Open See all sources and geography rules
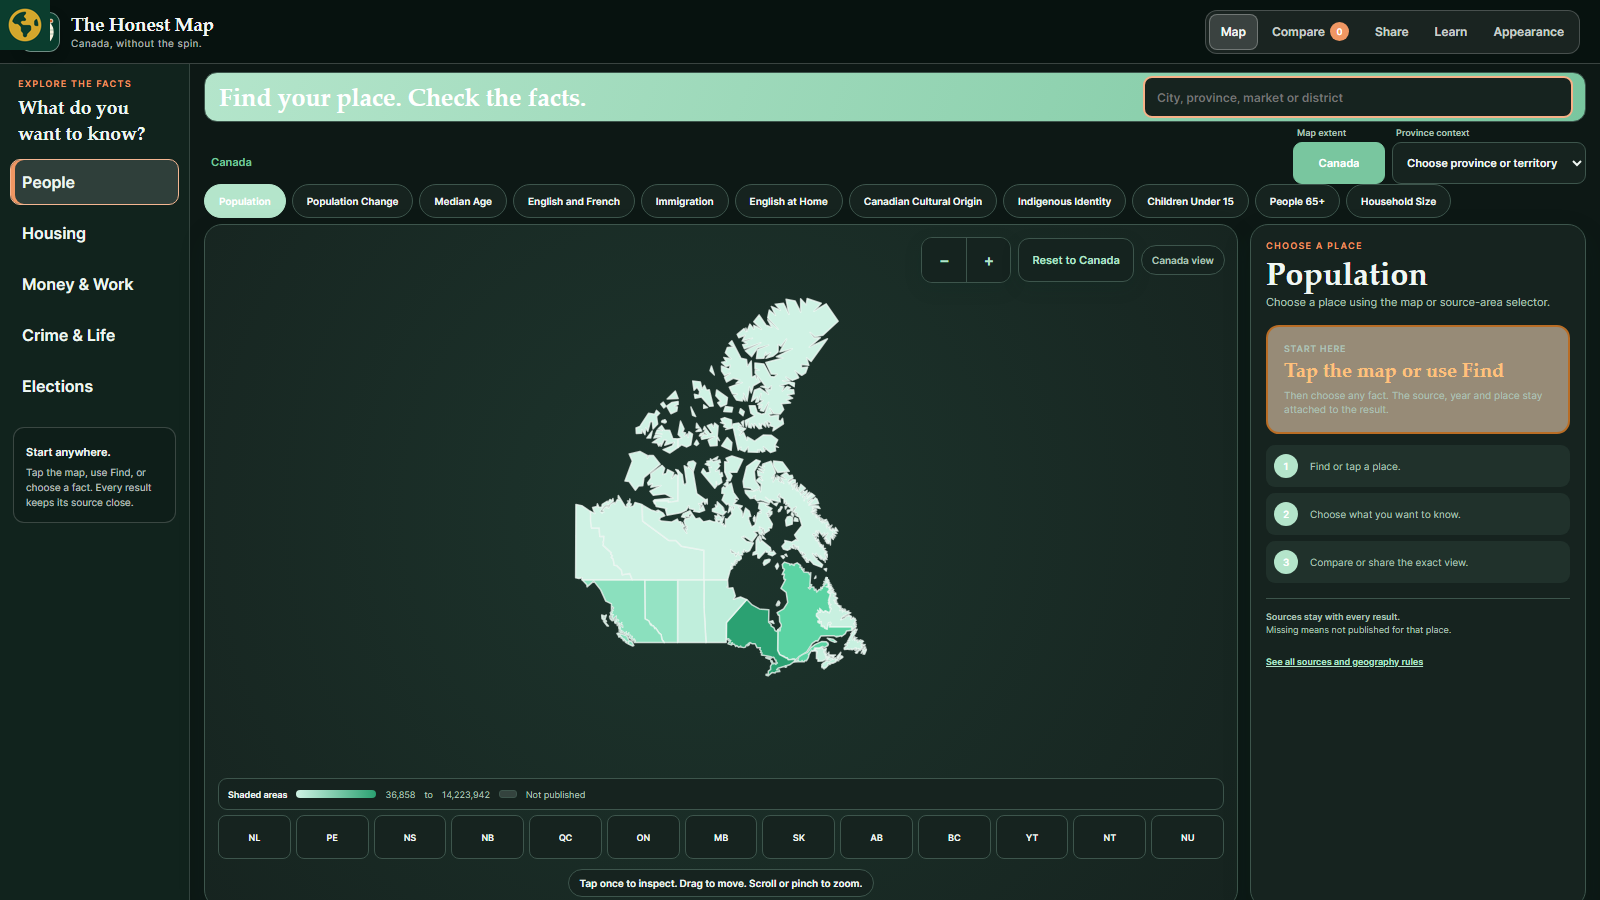The height and width of the screenshot is (900, 1600). [1344, 662]
